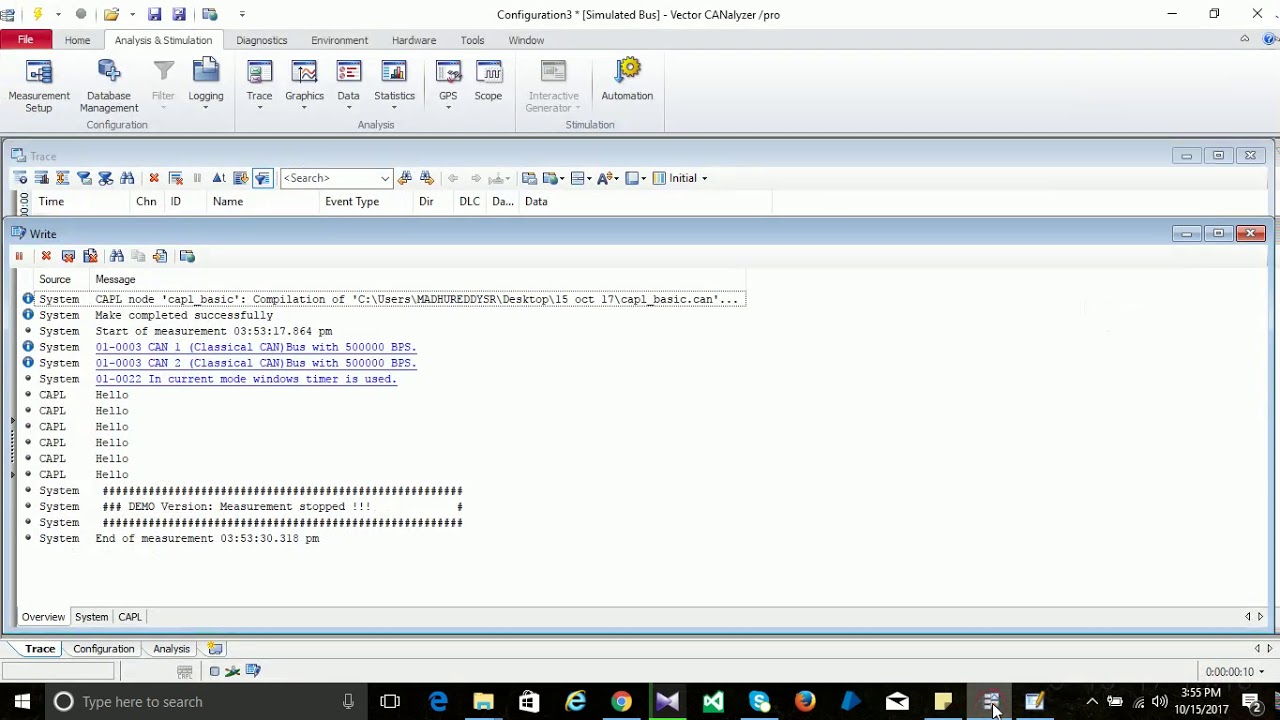Screen dimensions: 1280x720
Task: Open the CAN 1 Classical CAN bus link
Action: click(x=256, y=347)
